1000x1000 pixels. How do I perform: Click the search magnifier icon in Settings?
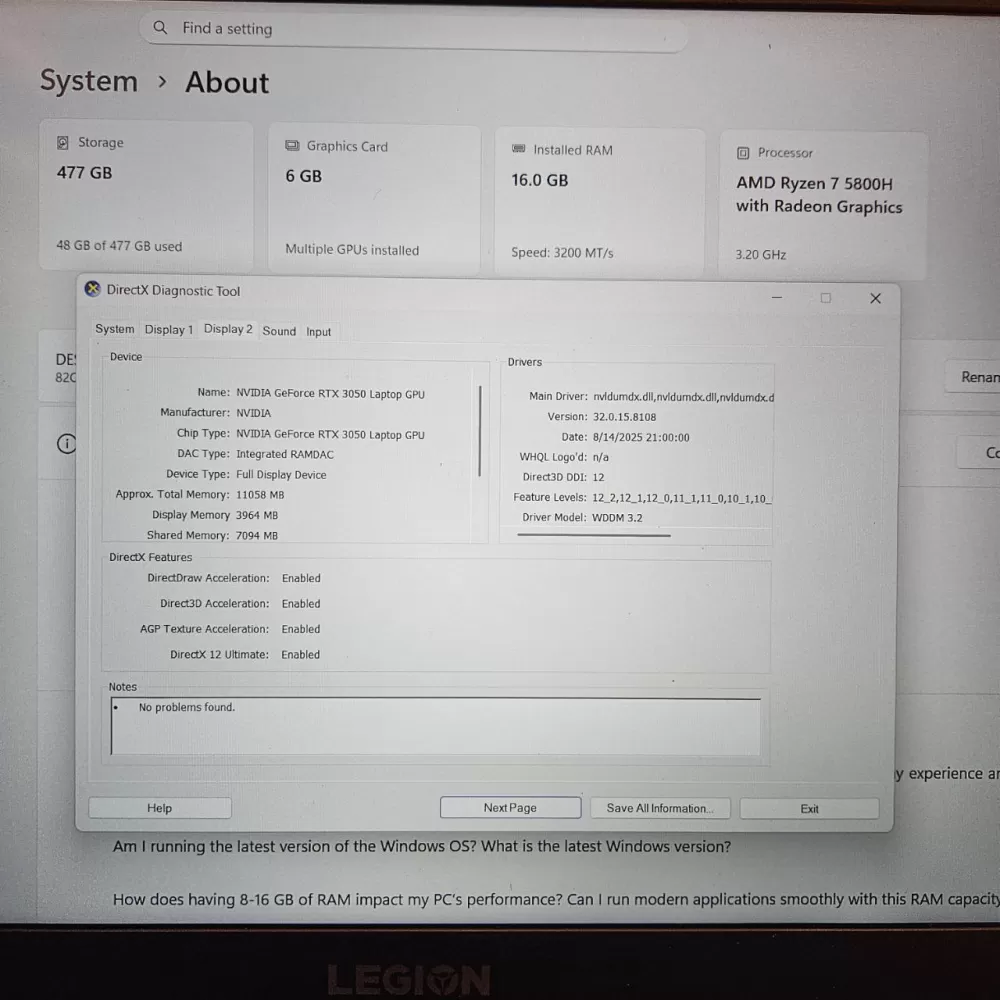pyautogui.click(x=160, y=27)
